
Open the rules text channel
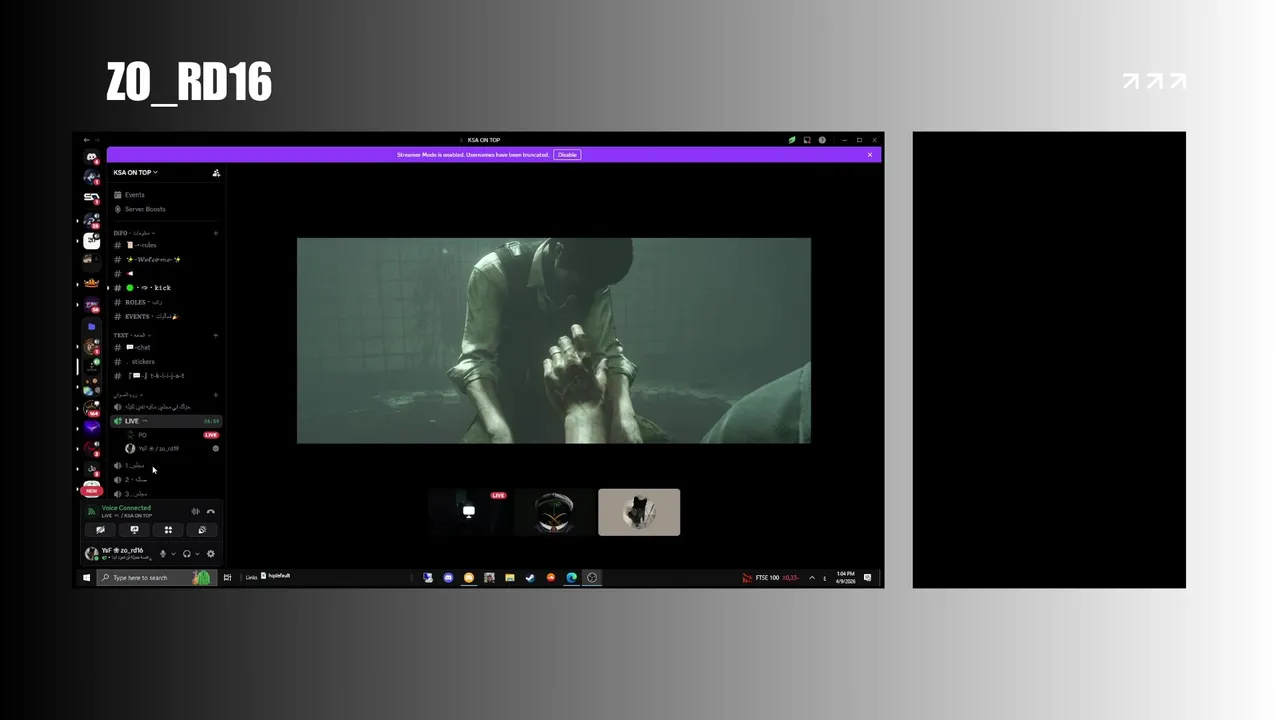tap(166, 245)
